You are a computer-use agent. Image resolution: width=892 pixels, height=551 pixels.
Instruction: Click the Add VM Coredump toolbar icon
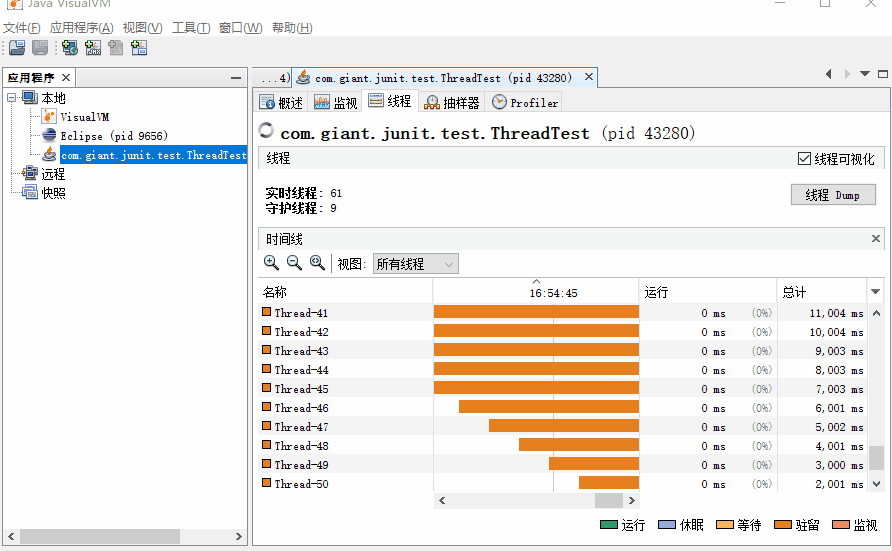click(x=115, y=48)
